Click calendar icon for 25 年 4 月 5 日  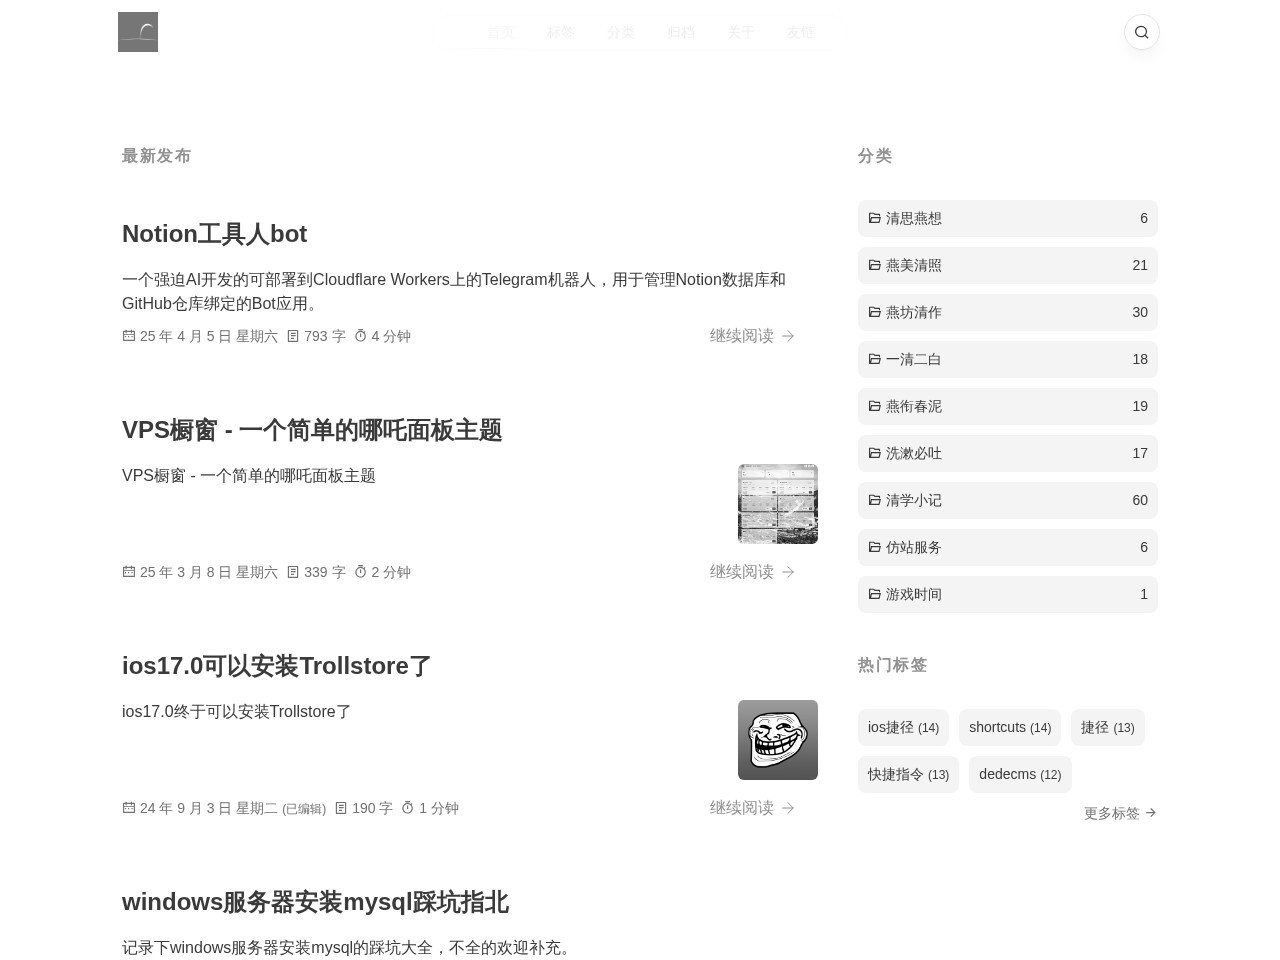tap(129, 336)
